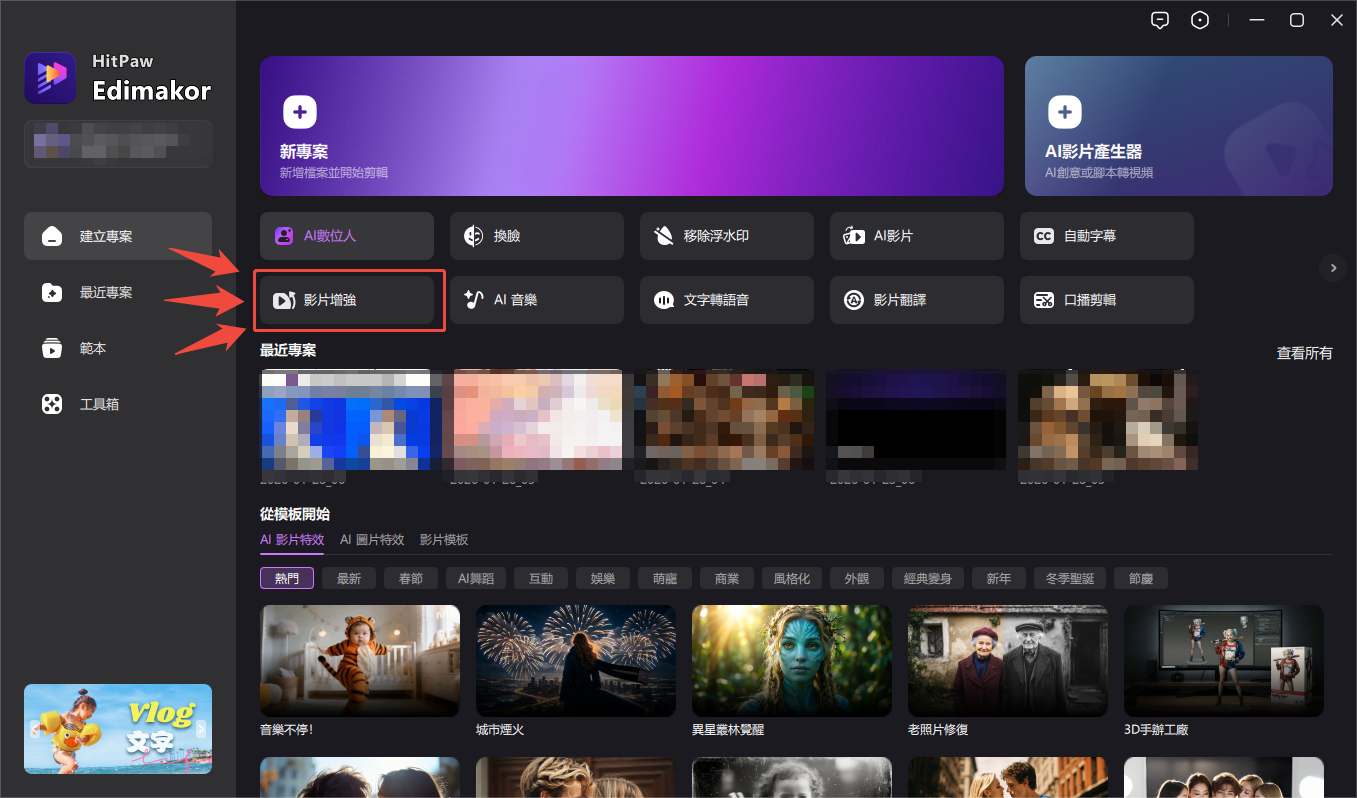Enable the AI舞蹈 category filter
The width and height of the screenshot is (1357, 798).
[476, 578]
